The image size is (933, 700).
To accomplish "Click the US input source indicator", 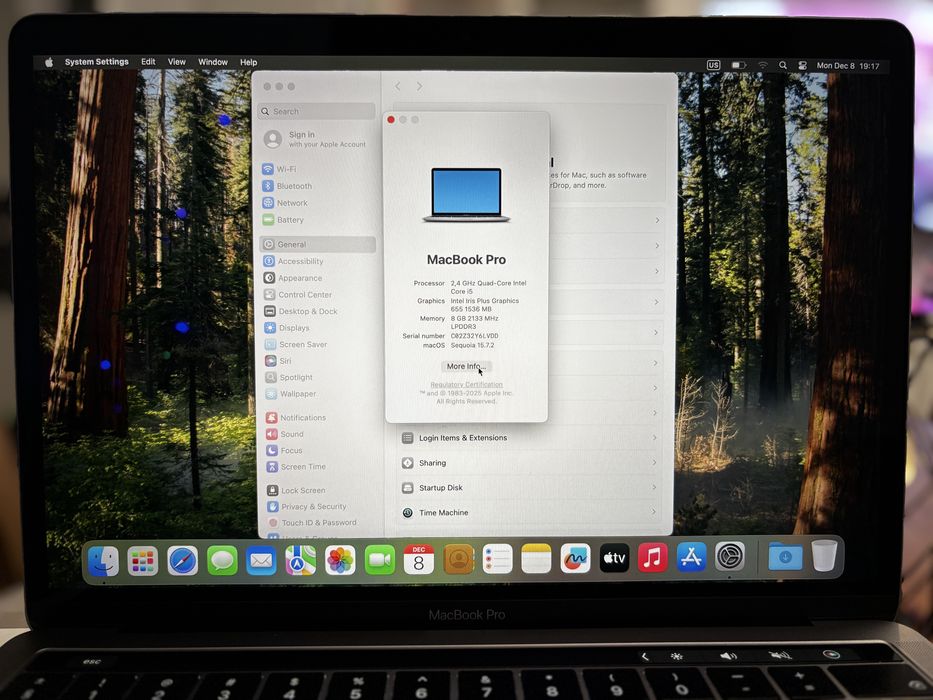I will (713, 65).
